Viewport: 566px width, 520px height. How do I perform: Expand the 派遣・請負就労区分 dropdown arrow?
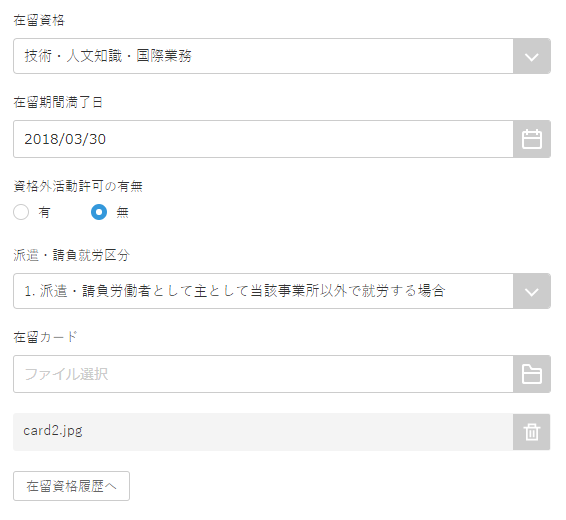click(x=532, y=291)
